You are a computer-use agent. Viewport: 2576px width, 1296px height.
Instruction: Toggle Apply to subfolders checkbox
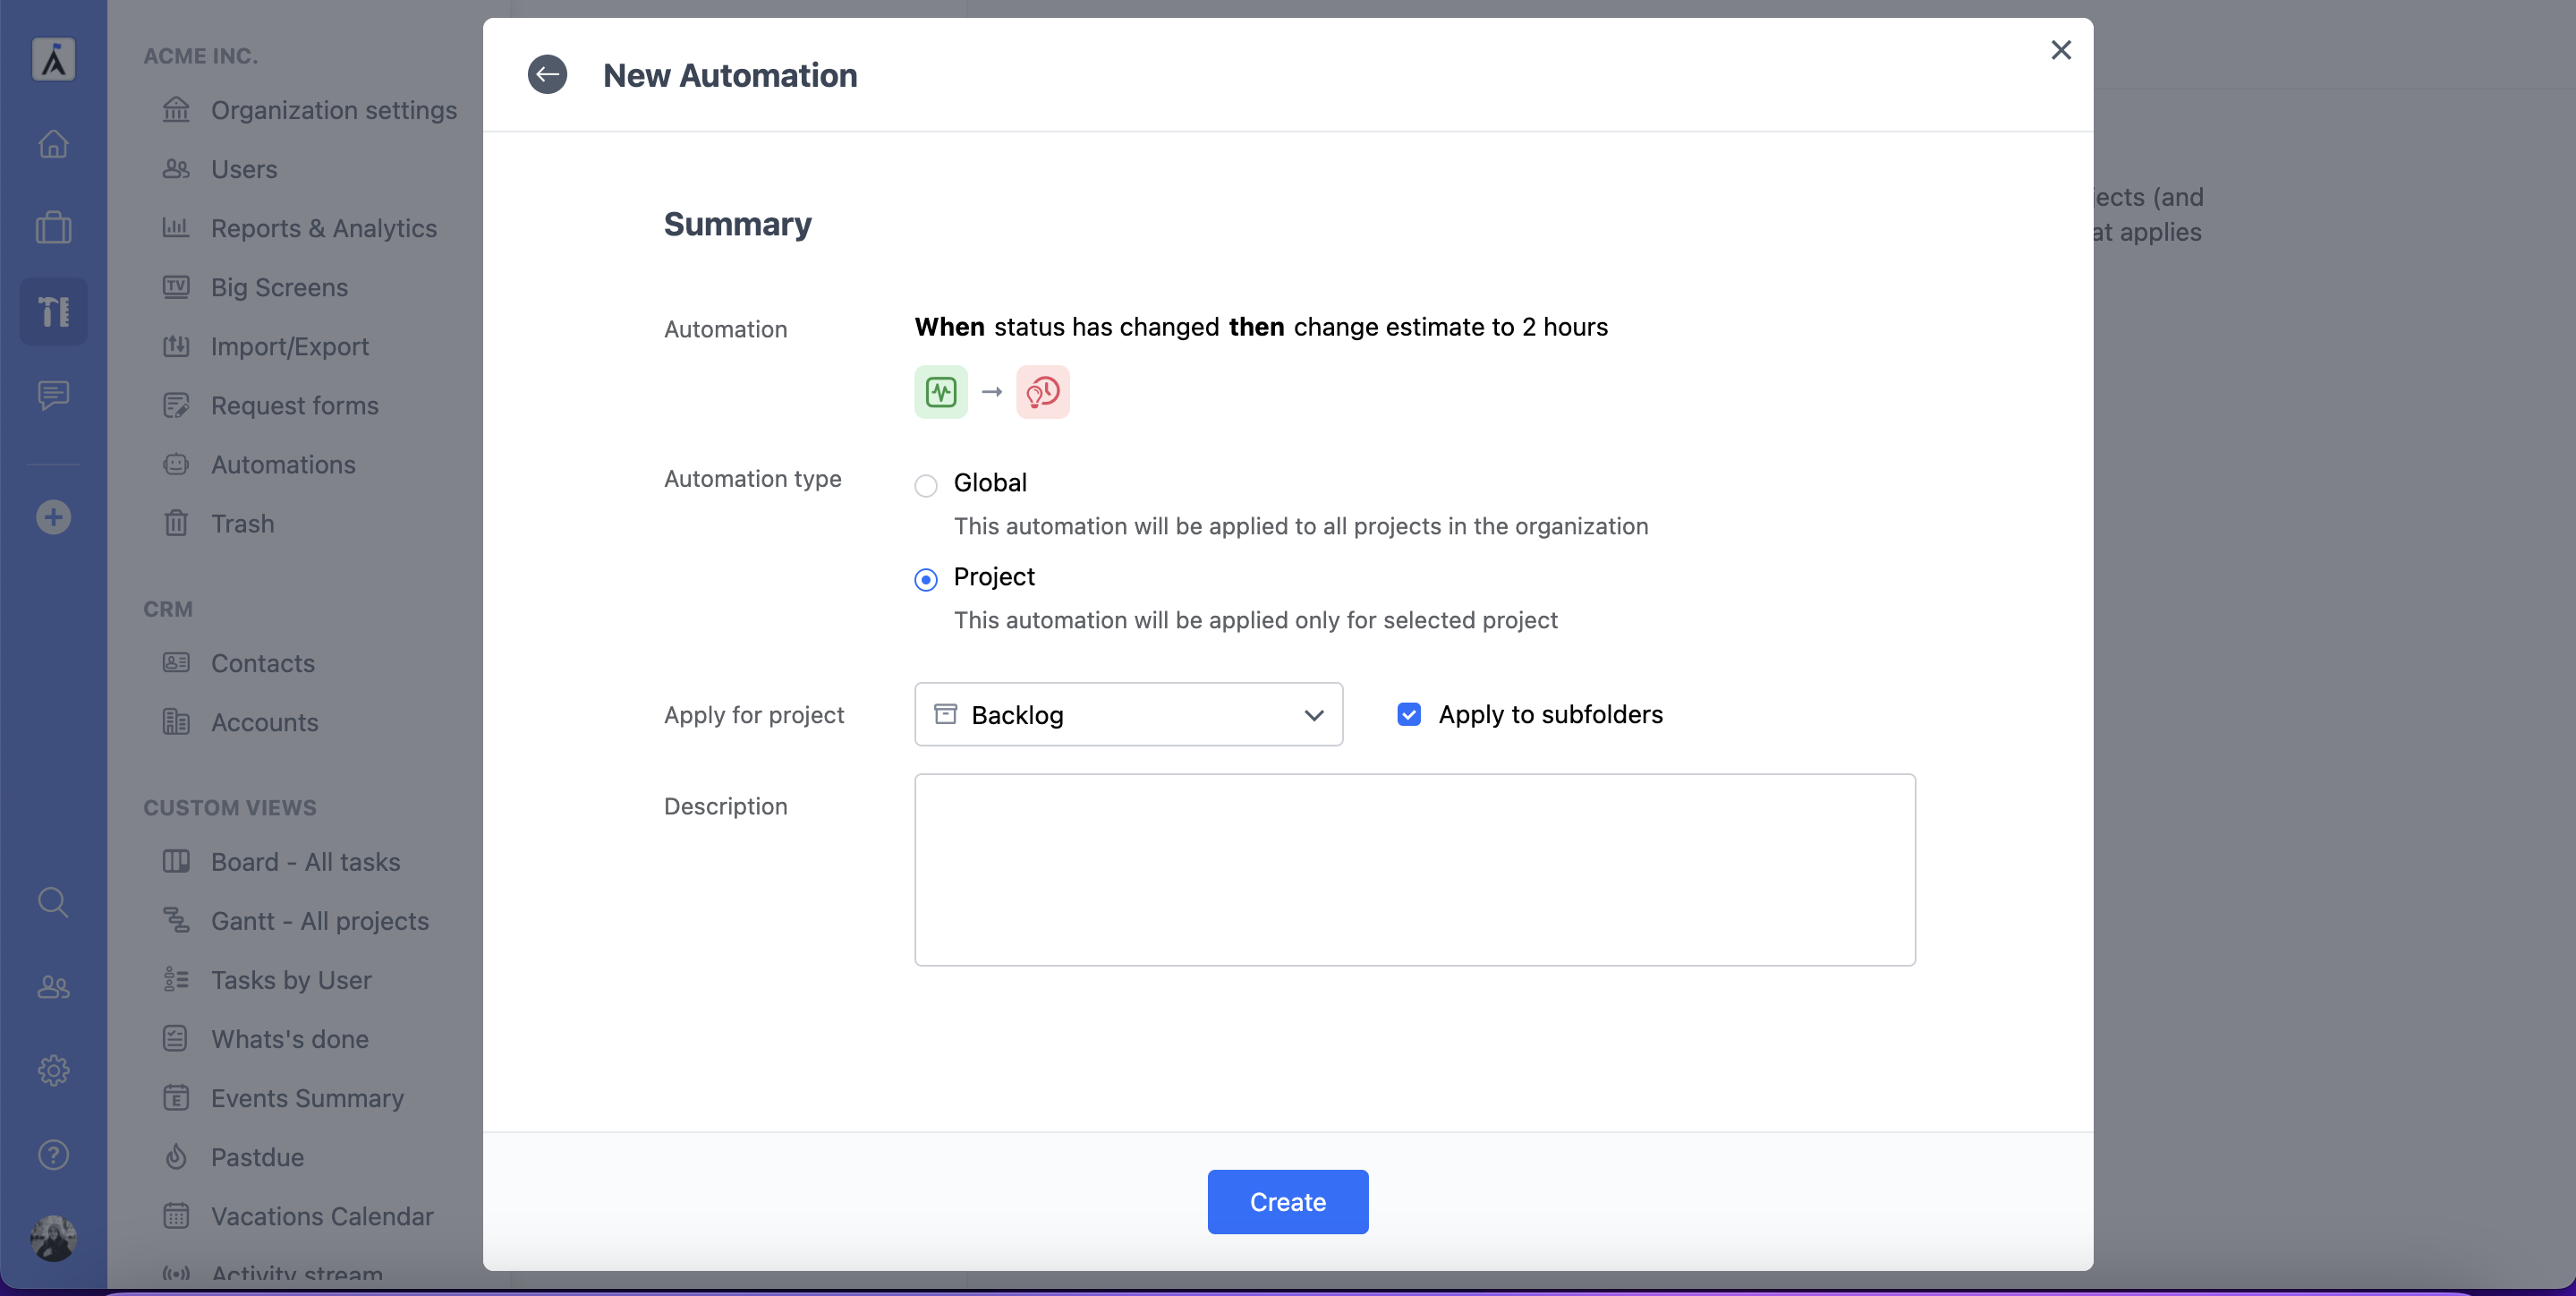1408,715
